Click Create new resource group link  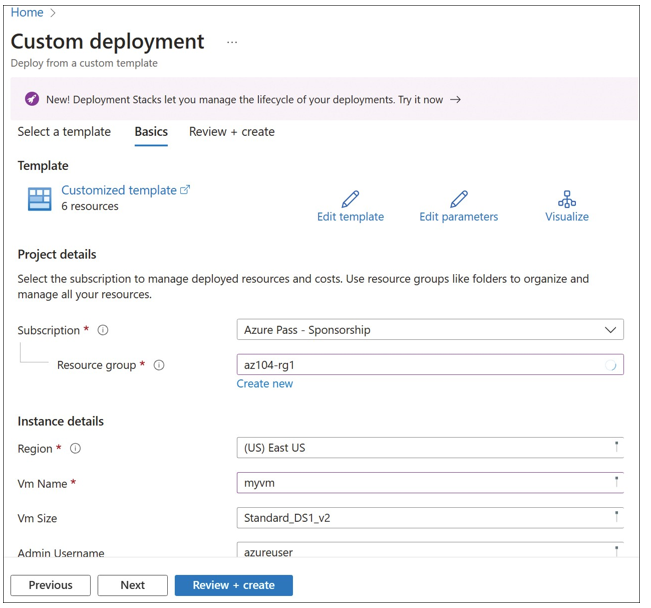tap(265, 384)
